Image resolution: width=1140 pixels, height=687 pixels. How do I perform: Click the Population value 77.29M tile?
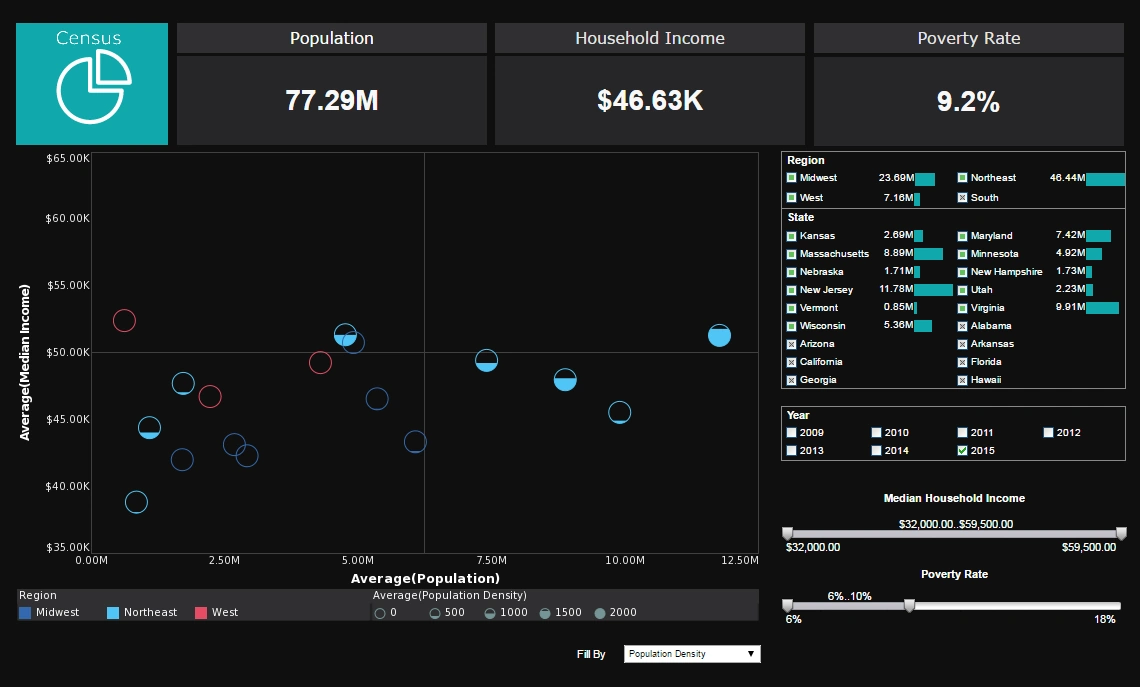pos(332,101)
